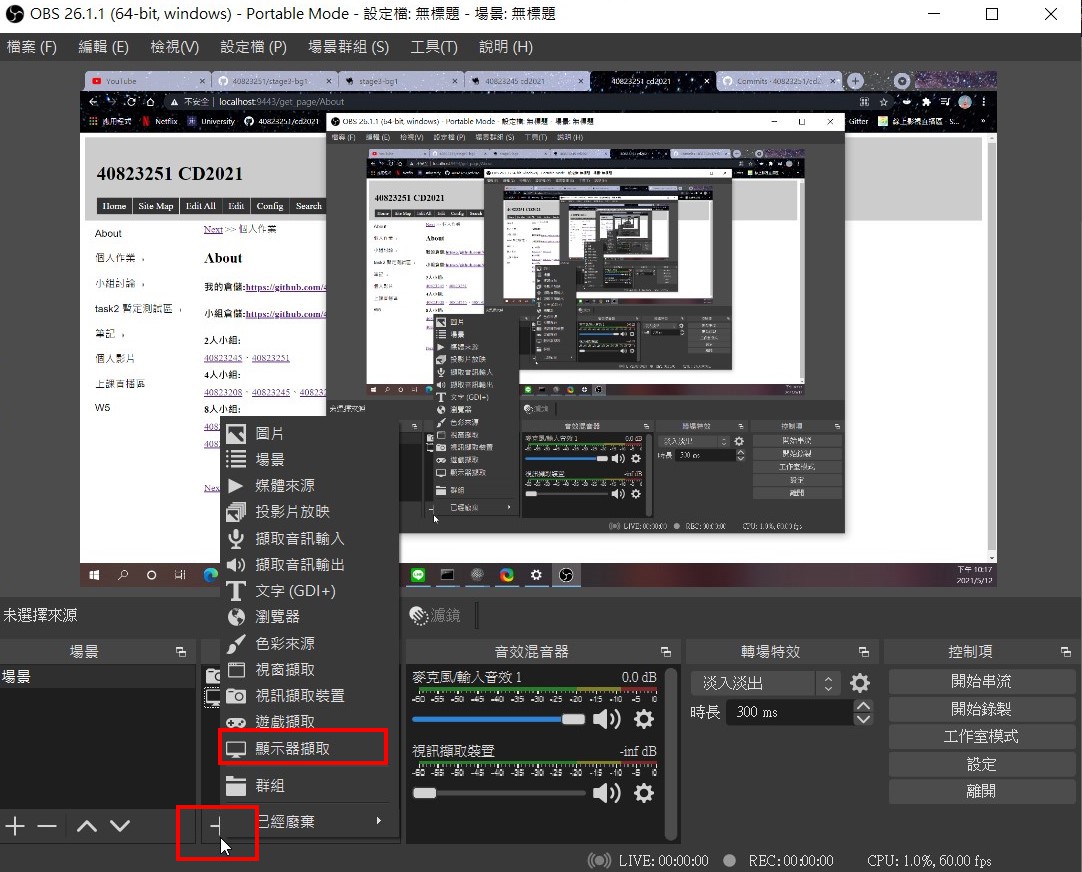Choose 視窗擷取 in the add source menu

(285, 670)
